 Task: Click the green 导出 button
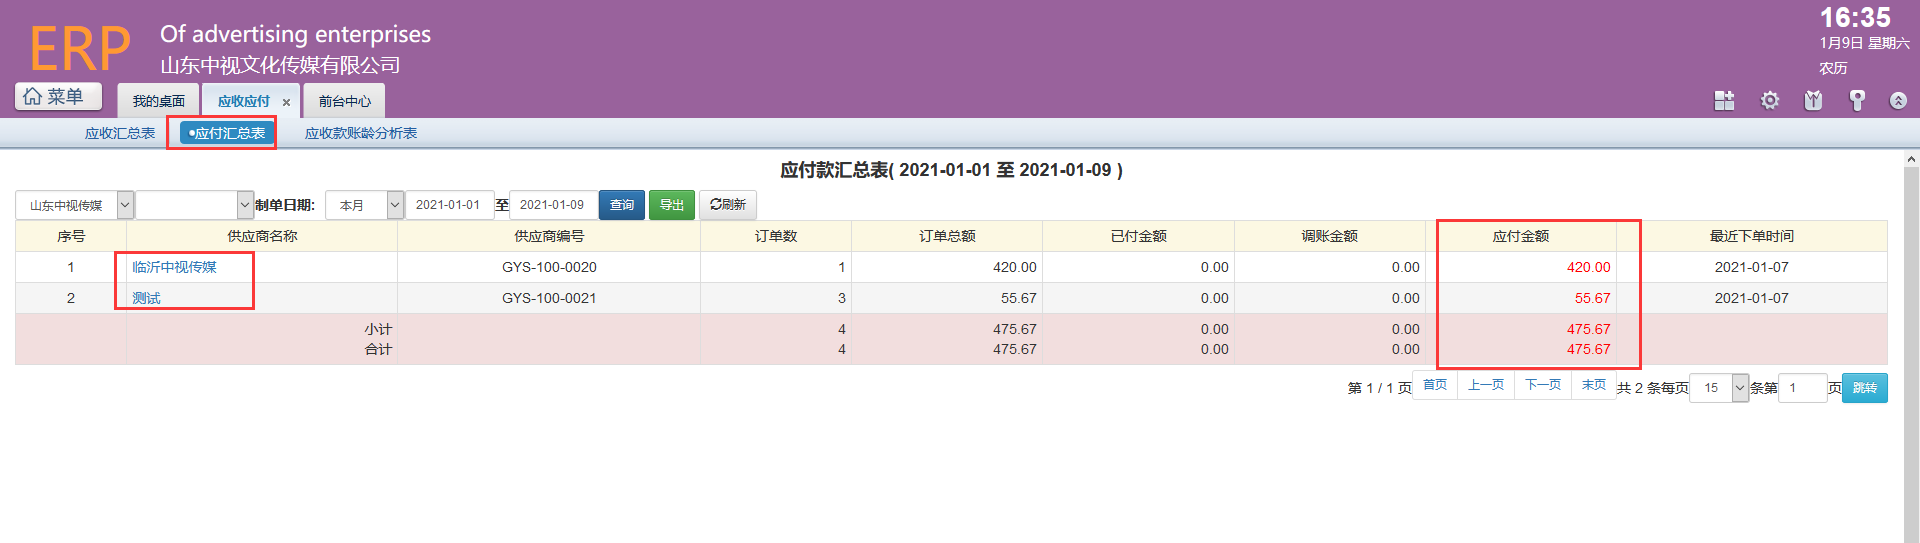point(672,205)
